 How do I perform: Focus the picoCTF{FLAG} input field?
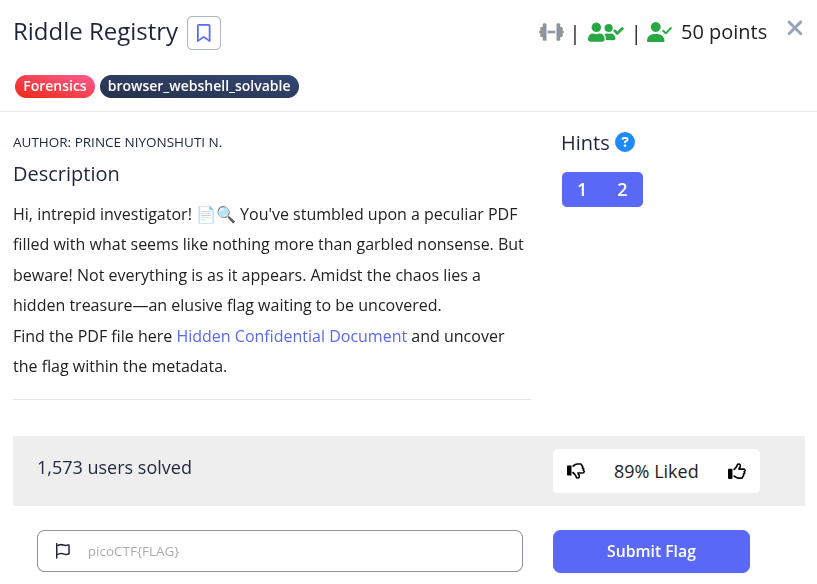click(x=300, y=551)
